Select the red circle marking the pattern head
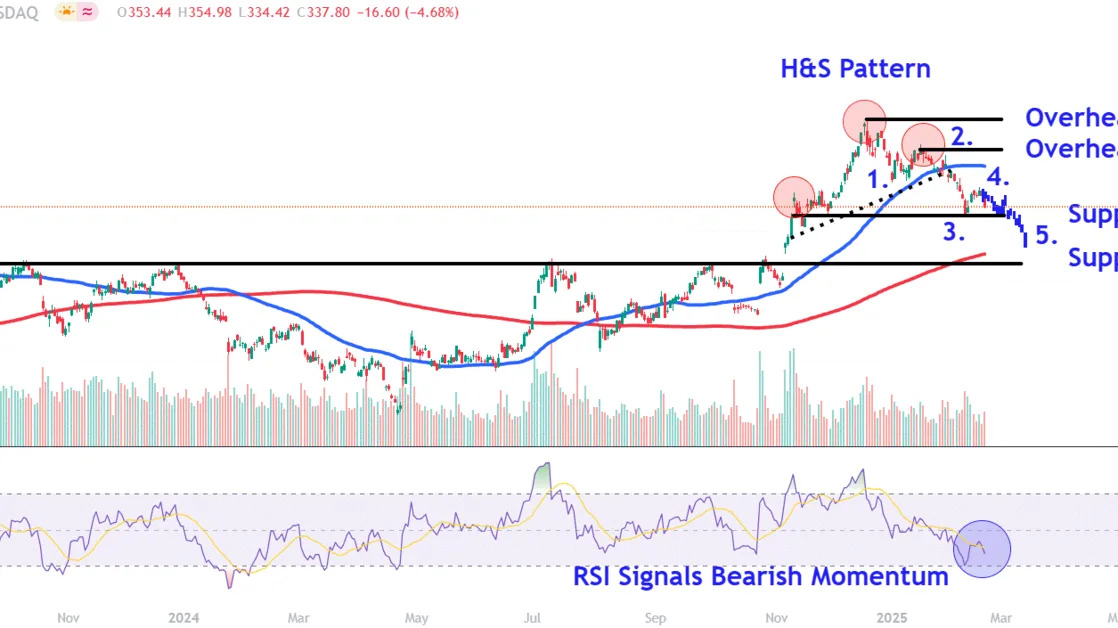 864,122
